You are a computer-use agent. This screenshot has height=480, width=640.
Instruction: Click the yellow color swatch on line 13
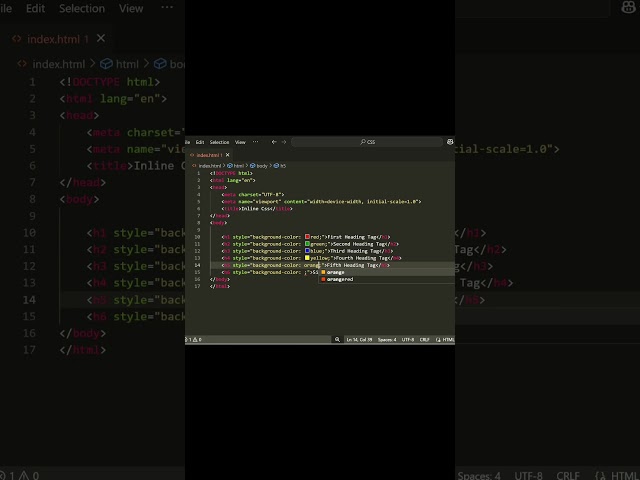point(307,258)
